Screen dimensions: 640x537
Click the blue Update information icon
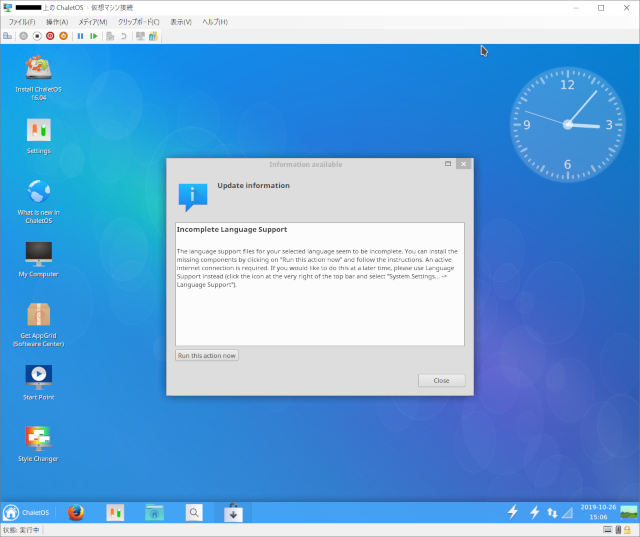(x=193, y=197)
